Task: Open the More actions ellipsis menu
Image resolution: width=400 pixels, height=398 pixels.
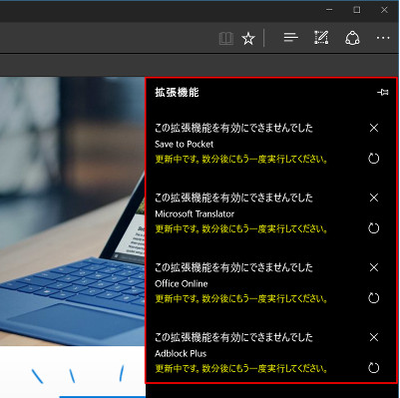Action: coord(383,38)
